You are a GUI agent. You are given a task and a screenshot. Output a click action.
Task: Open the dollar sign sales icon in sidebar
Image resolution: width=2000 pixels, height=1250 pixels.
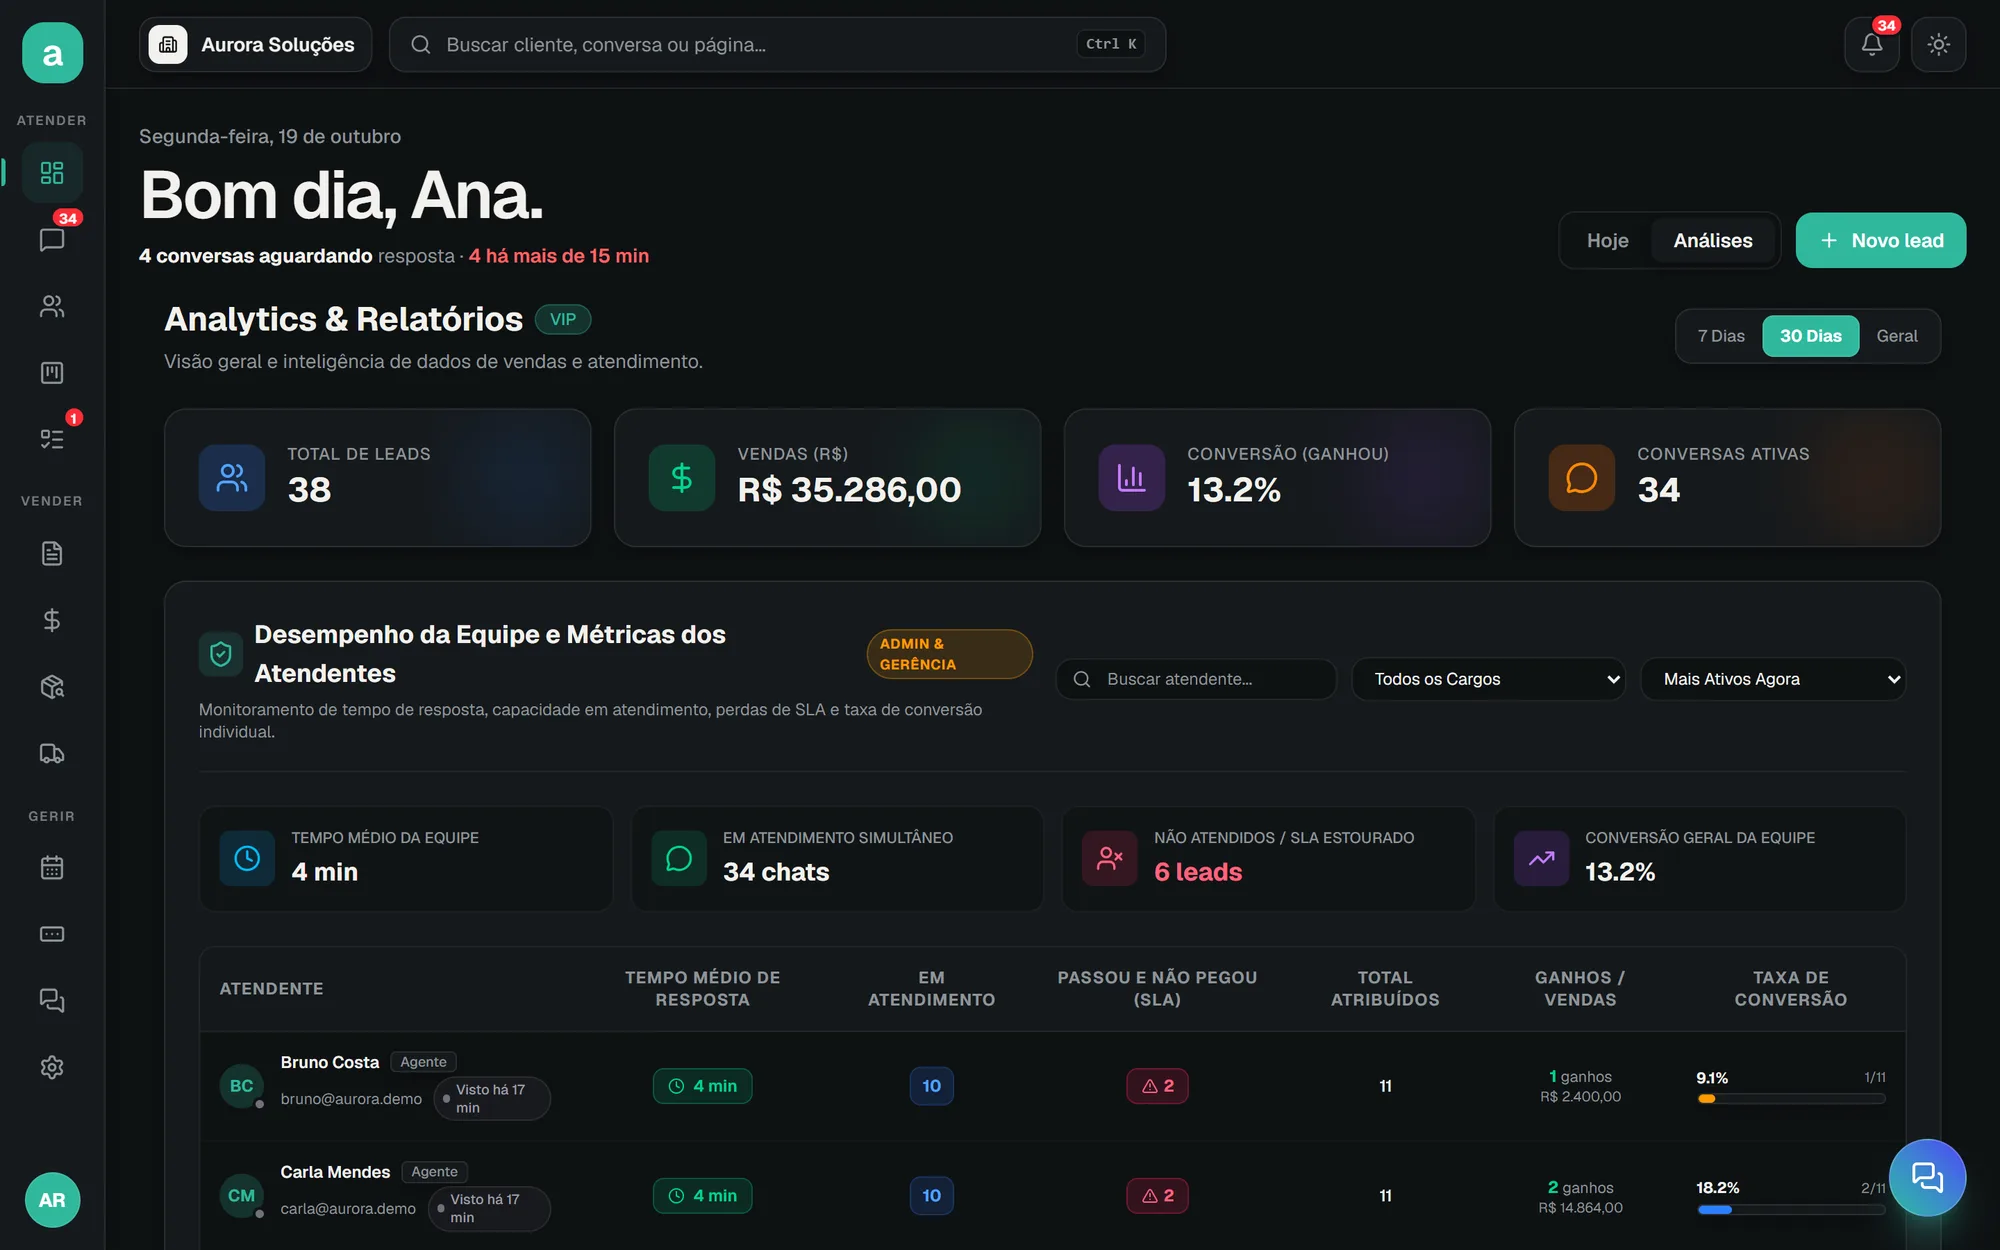52,620
